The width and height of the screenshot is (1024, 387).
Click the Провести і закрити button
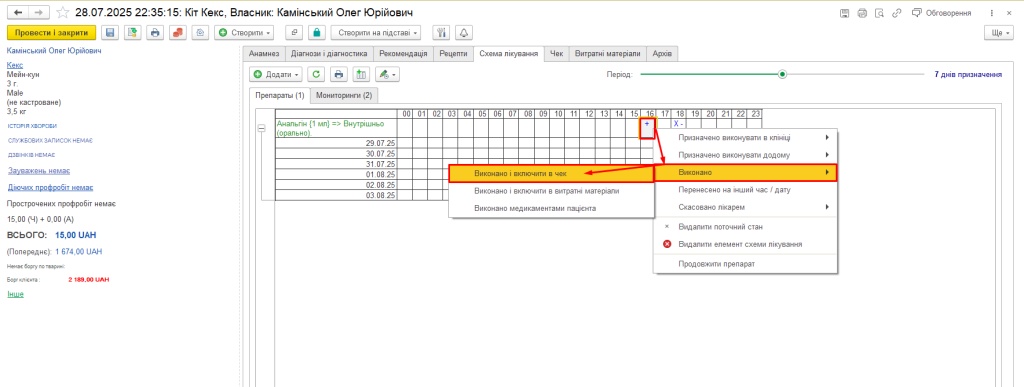52,32
